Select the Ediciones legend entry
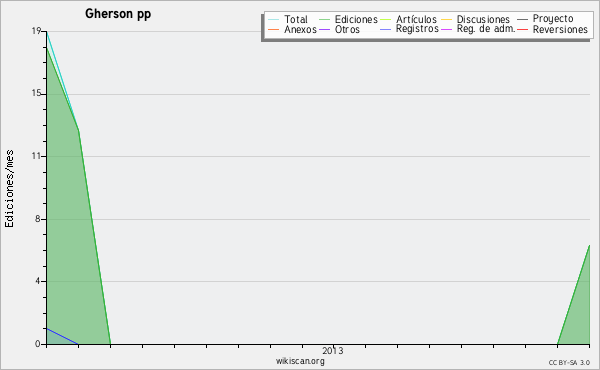600x370 pixels. point(348,19)
